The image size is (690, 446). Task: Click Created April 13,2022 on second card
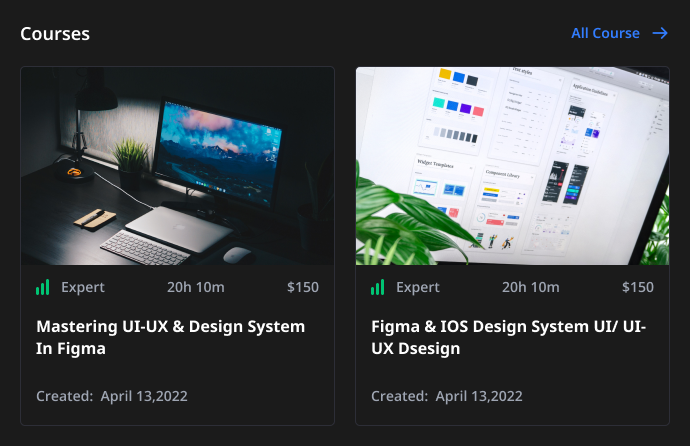(447, 396)
